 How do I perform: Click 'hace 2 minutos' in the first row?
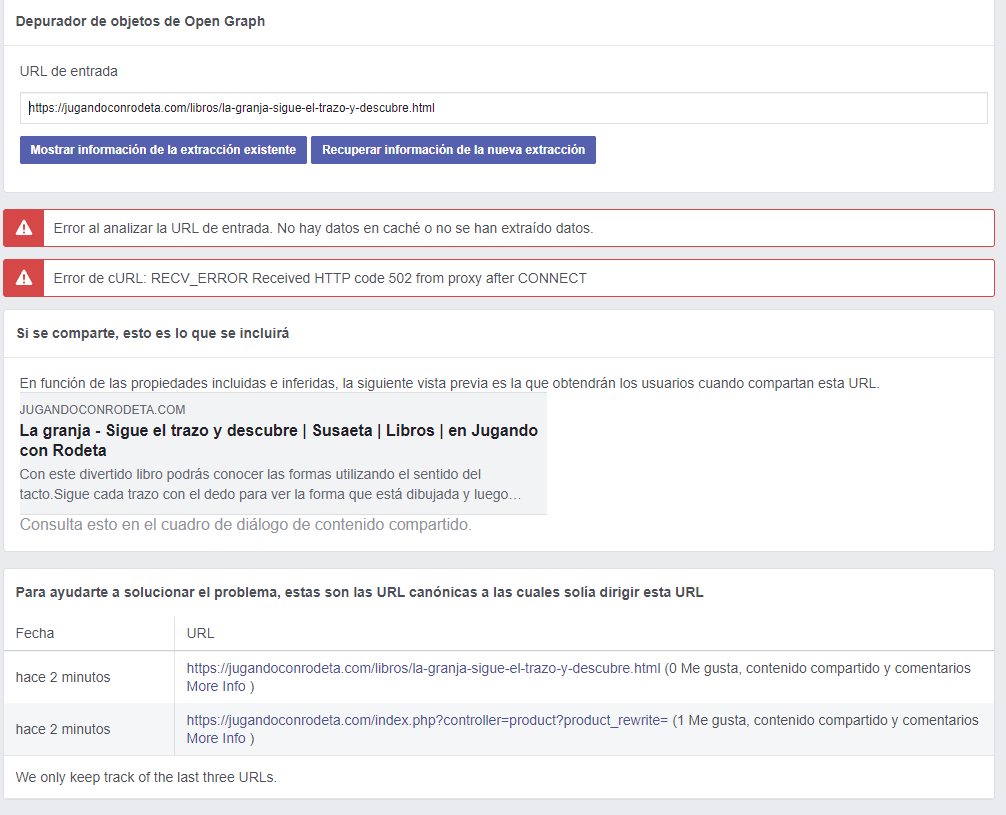[x=63, y=677]
